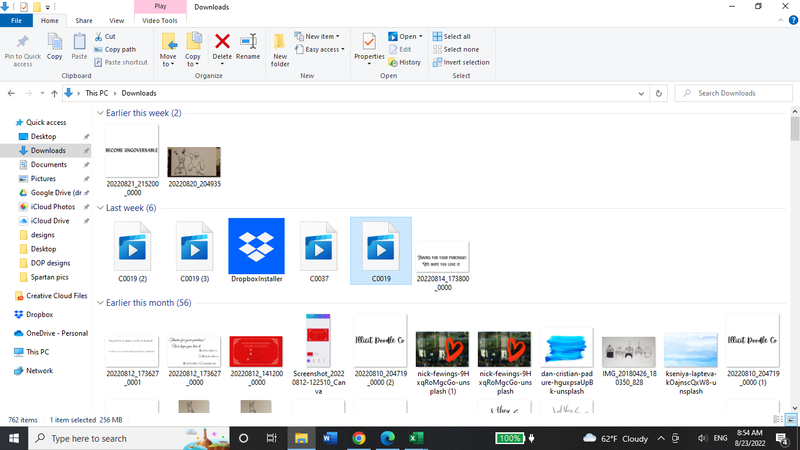
Task: Open the File Explorer Help icon
Action: 793,20
